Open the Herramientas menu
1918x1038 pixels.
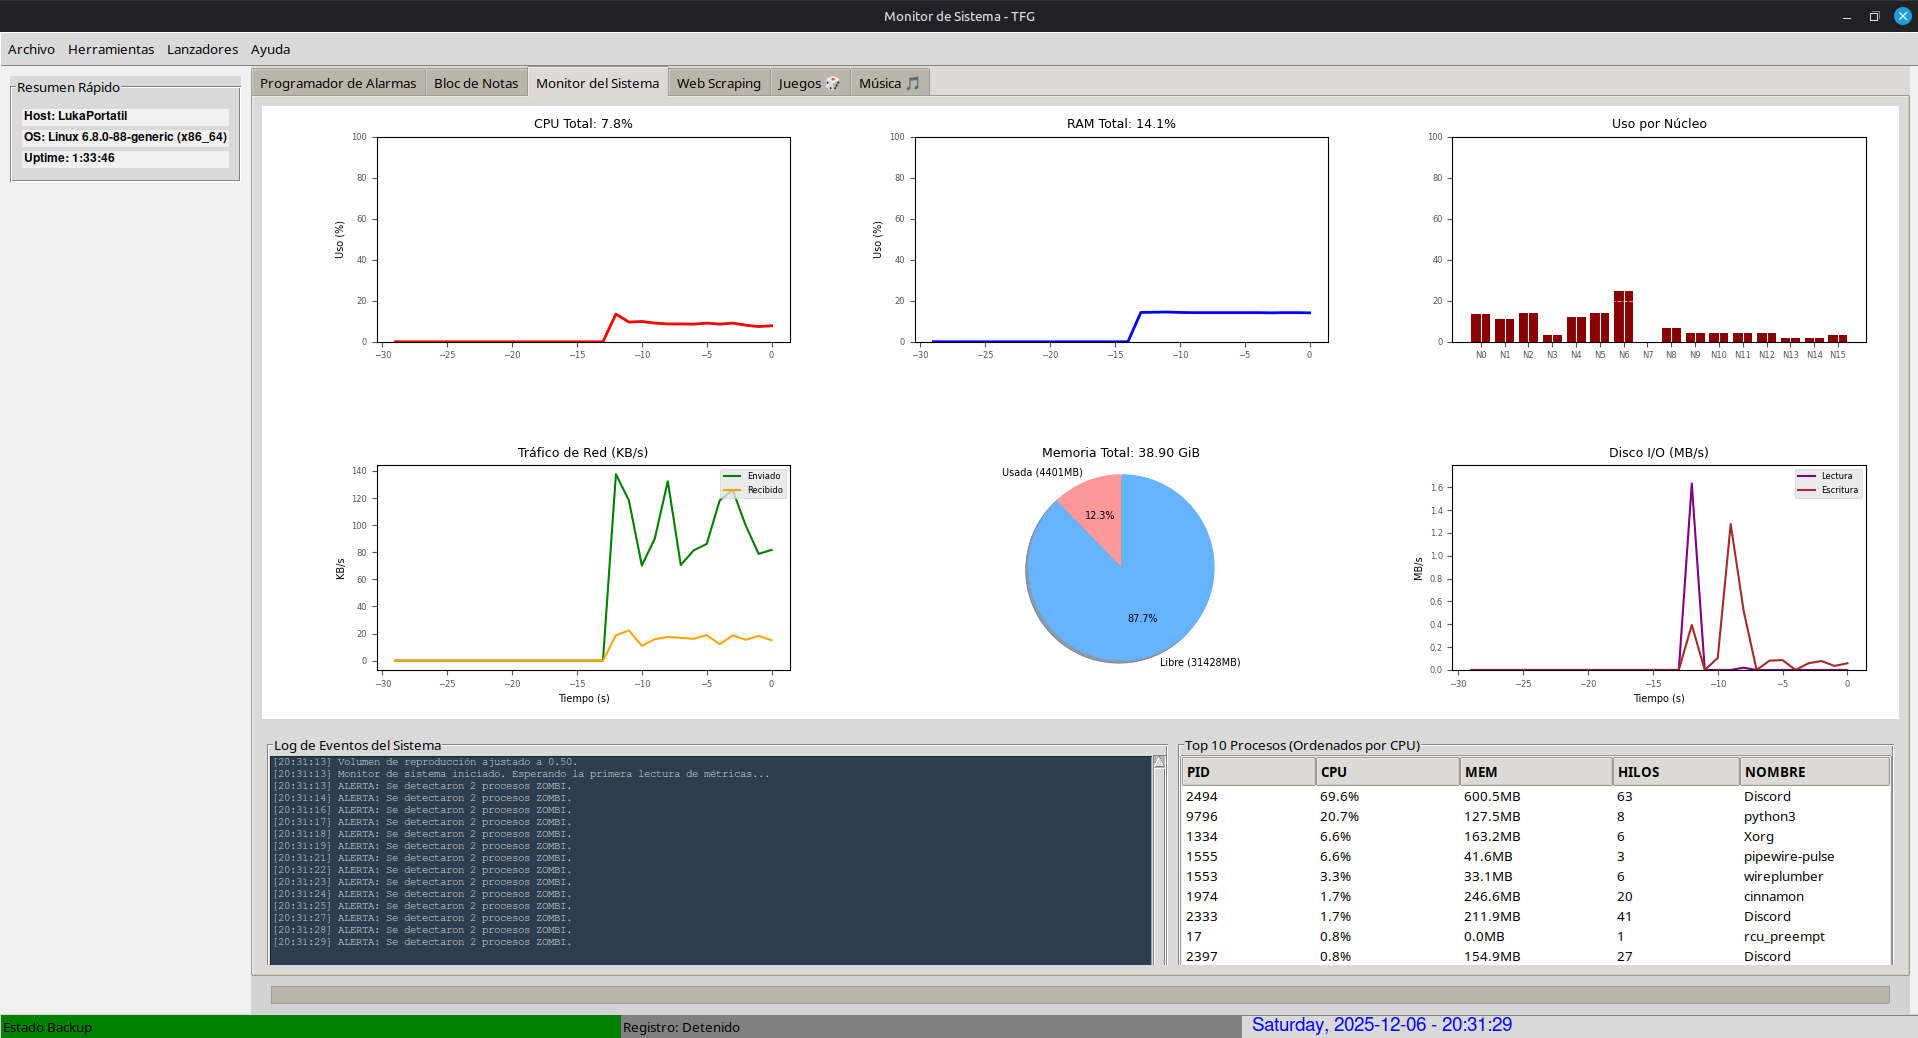(x=111, y=49)
